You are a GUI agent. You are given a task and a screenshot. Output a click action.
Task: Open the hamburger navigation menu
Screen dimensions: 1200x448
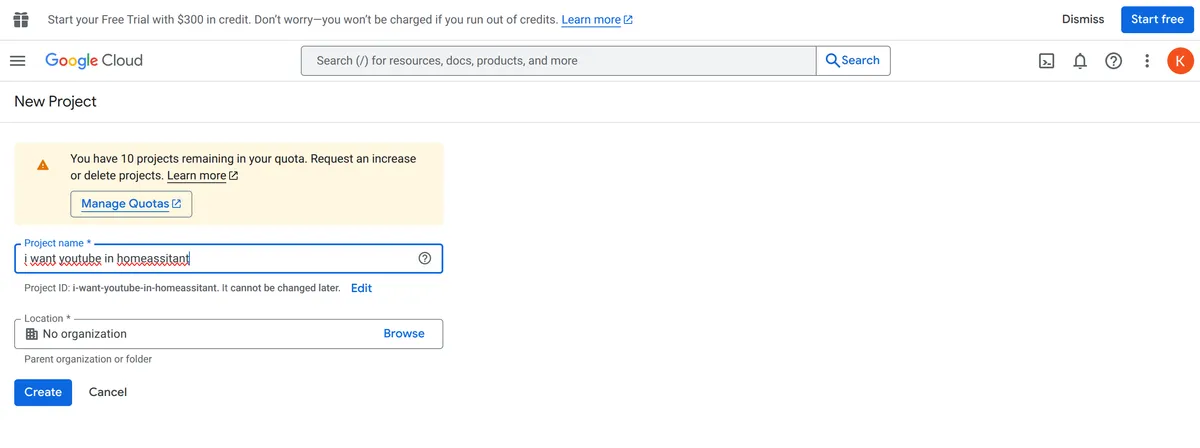click(x=17, y=61)
